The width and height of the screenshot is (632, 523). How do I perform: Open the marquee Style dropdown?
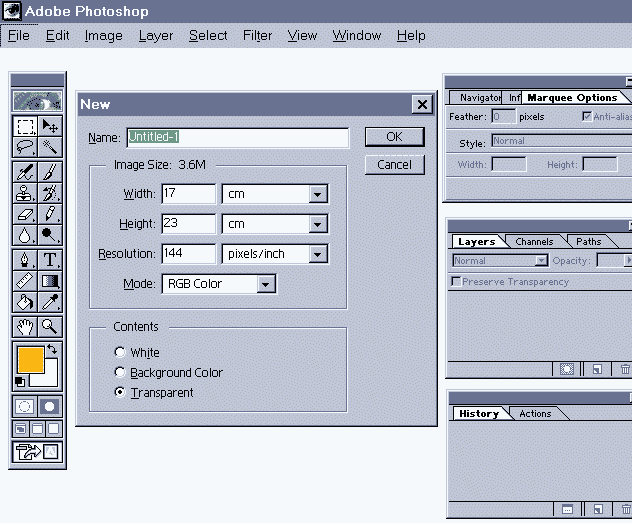click(562, 141)
